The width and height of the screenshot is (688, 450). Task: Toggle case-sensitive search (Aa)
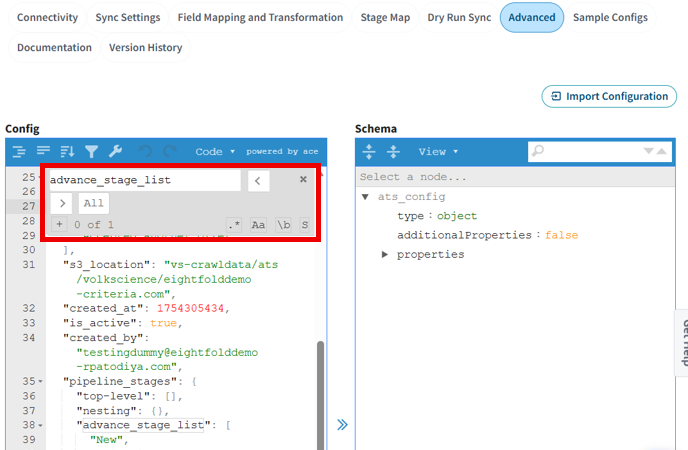258,225
